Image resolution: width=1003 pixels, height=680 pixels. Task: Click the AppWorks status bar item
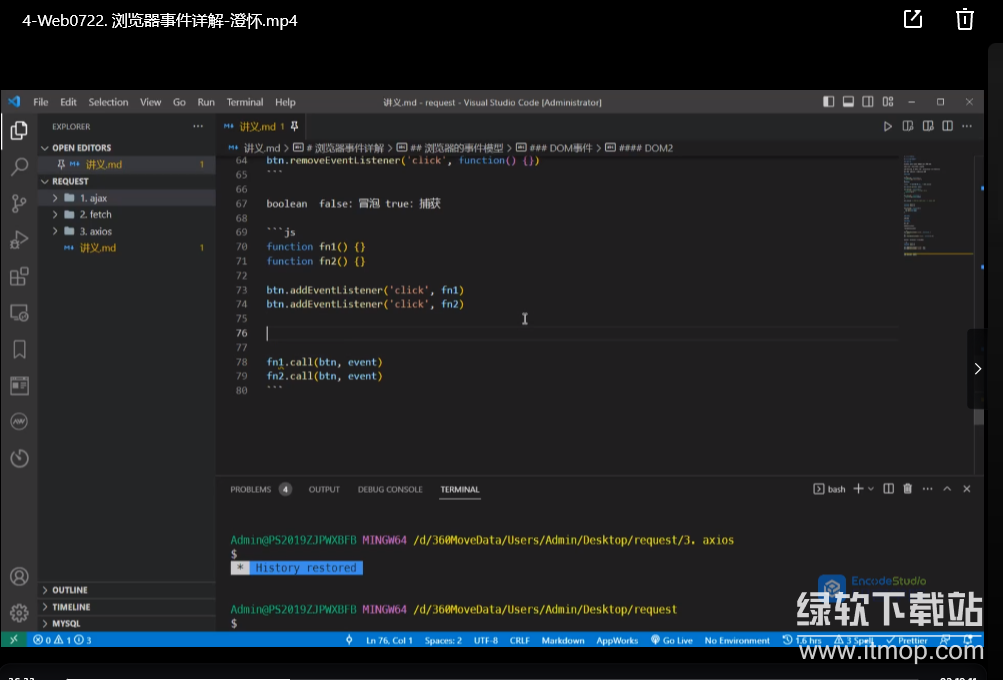[617, 640]
